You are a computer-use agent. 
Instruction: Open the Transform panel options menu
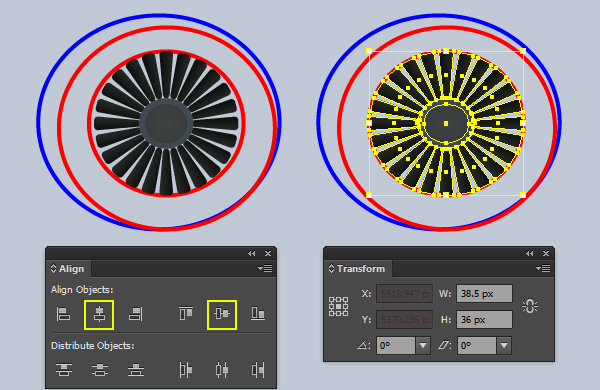tap(543, 269)
